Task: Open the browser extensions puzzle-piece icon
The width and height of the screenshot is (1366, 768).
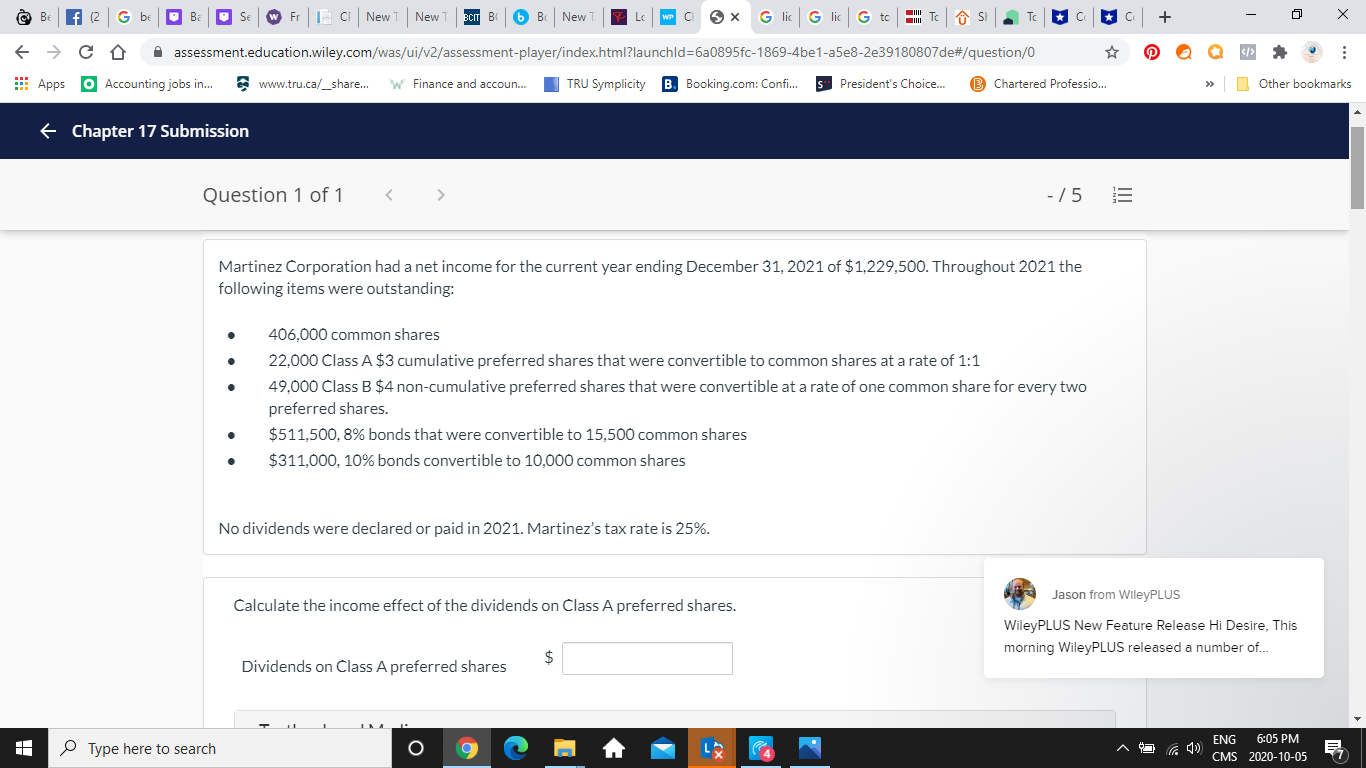Action: click(1279, 51)
